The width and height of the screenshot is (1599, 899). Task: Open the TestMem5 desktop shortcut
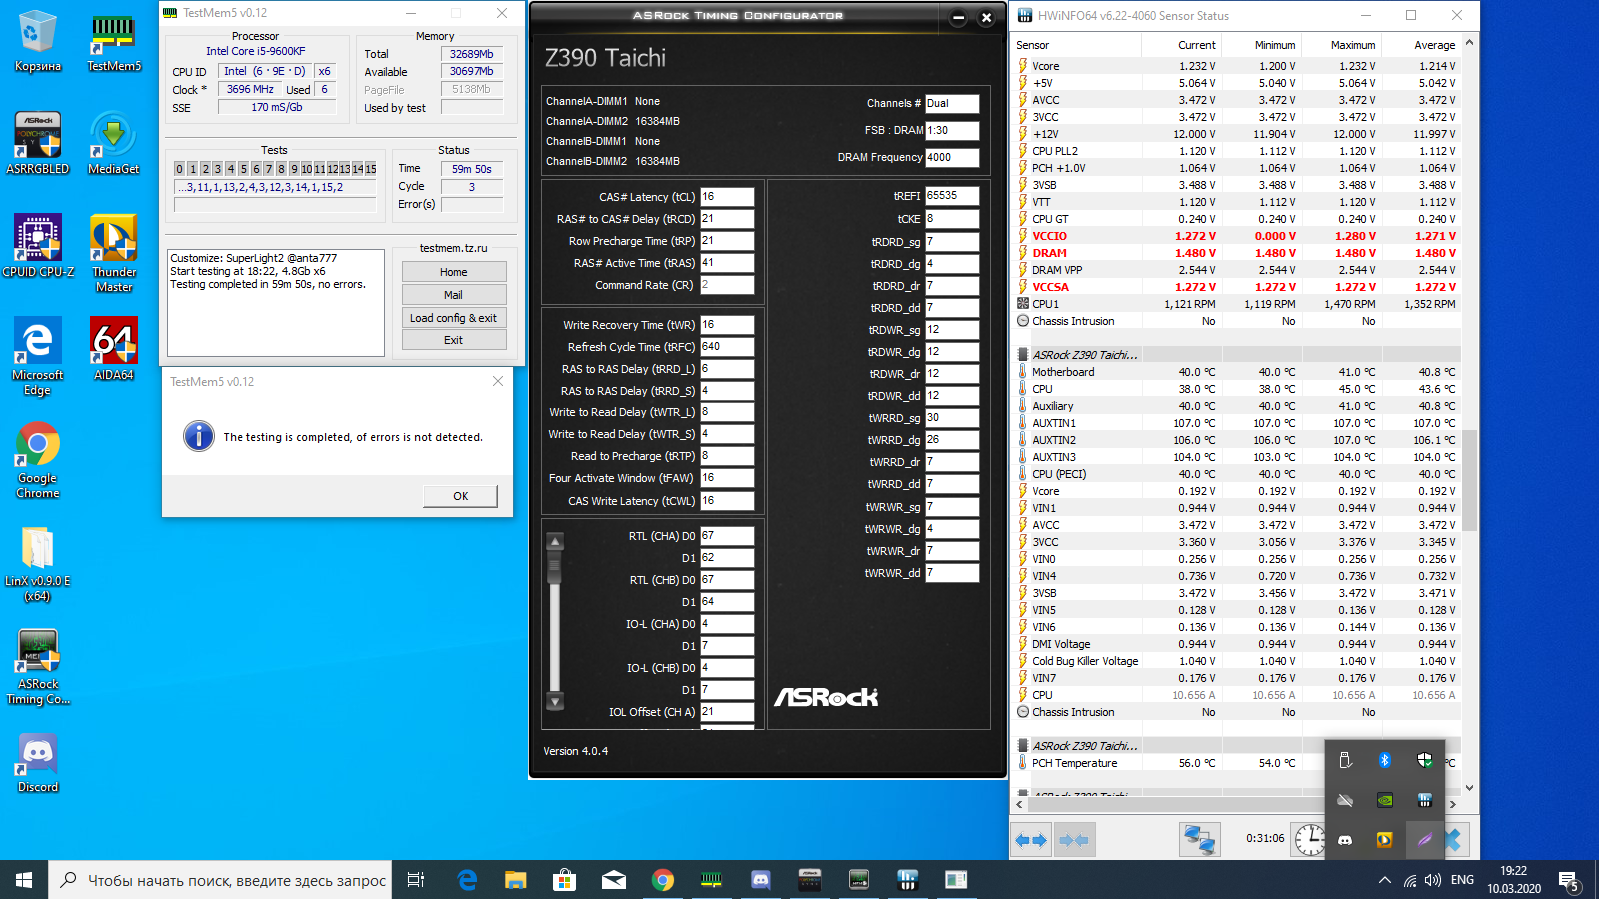tap(114, 42)
